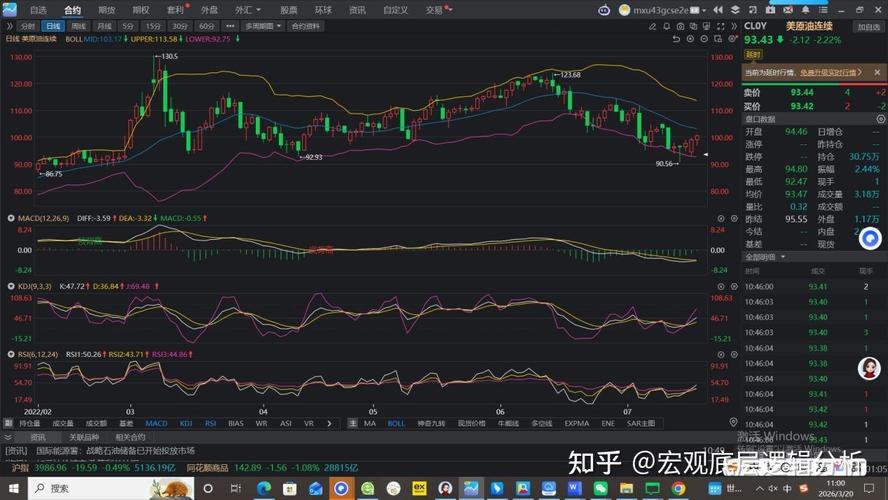
Task: Expand left panel with double chevron
Action: tap(9, 26)
